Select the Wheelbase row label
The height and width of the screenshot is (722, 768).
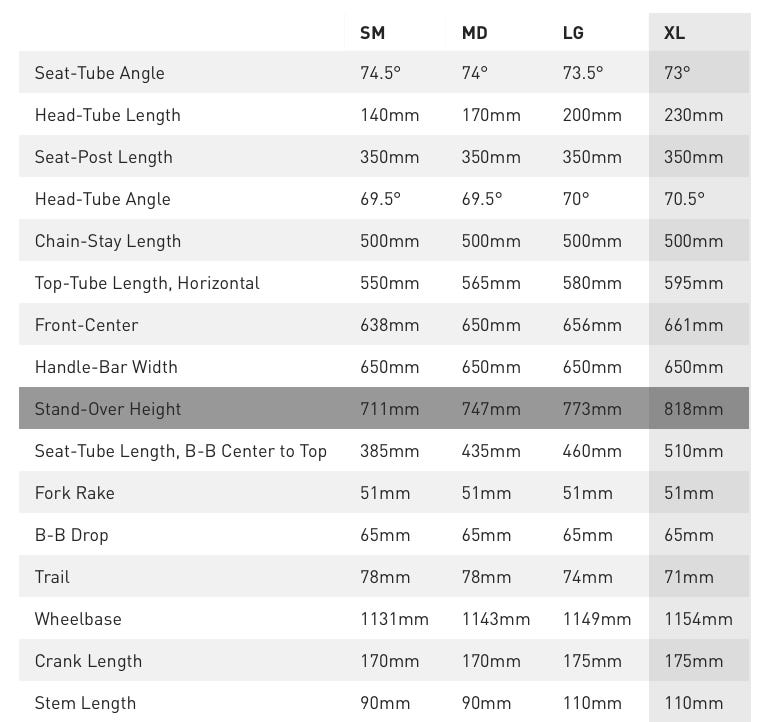click(x=78, y=619)
